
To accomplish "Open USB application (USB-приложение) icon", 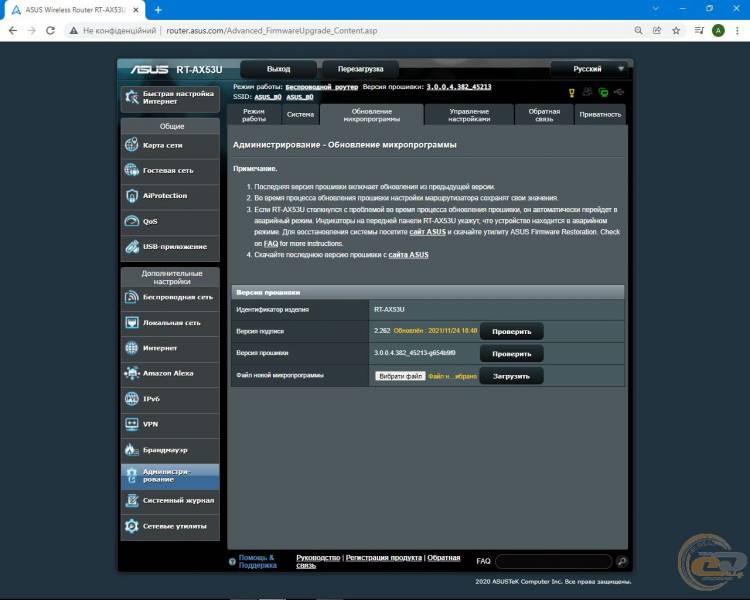I will (x=132, y=246).
